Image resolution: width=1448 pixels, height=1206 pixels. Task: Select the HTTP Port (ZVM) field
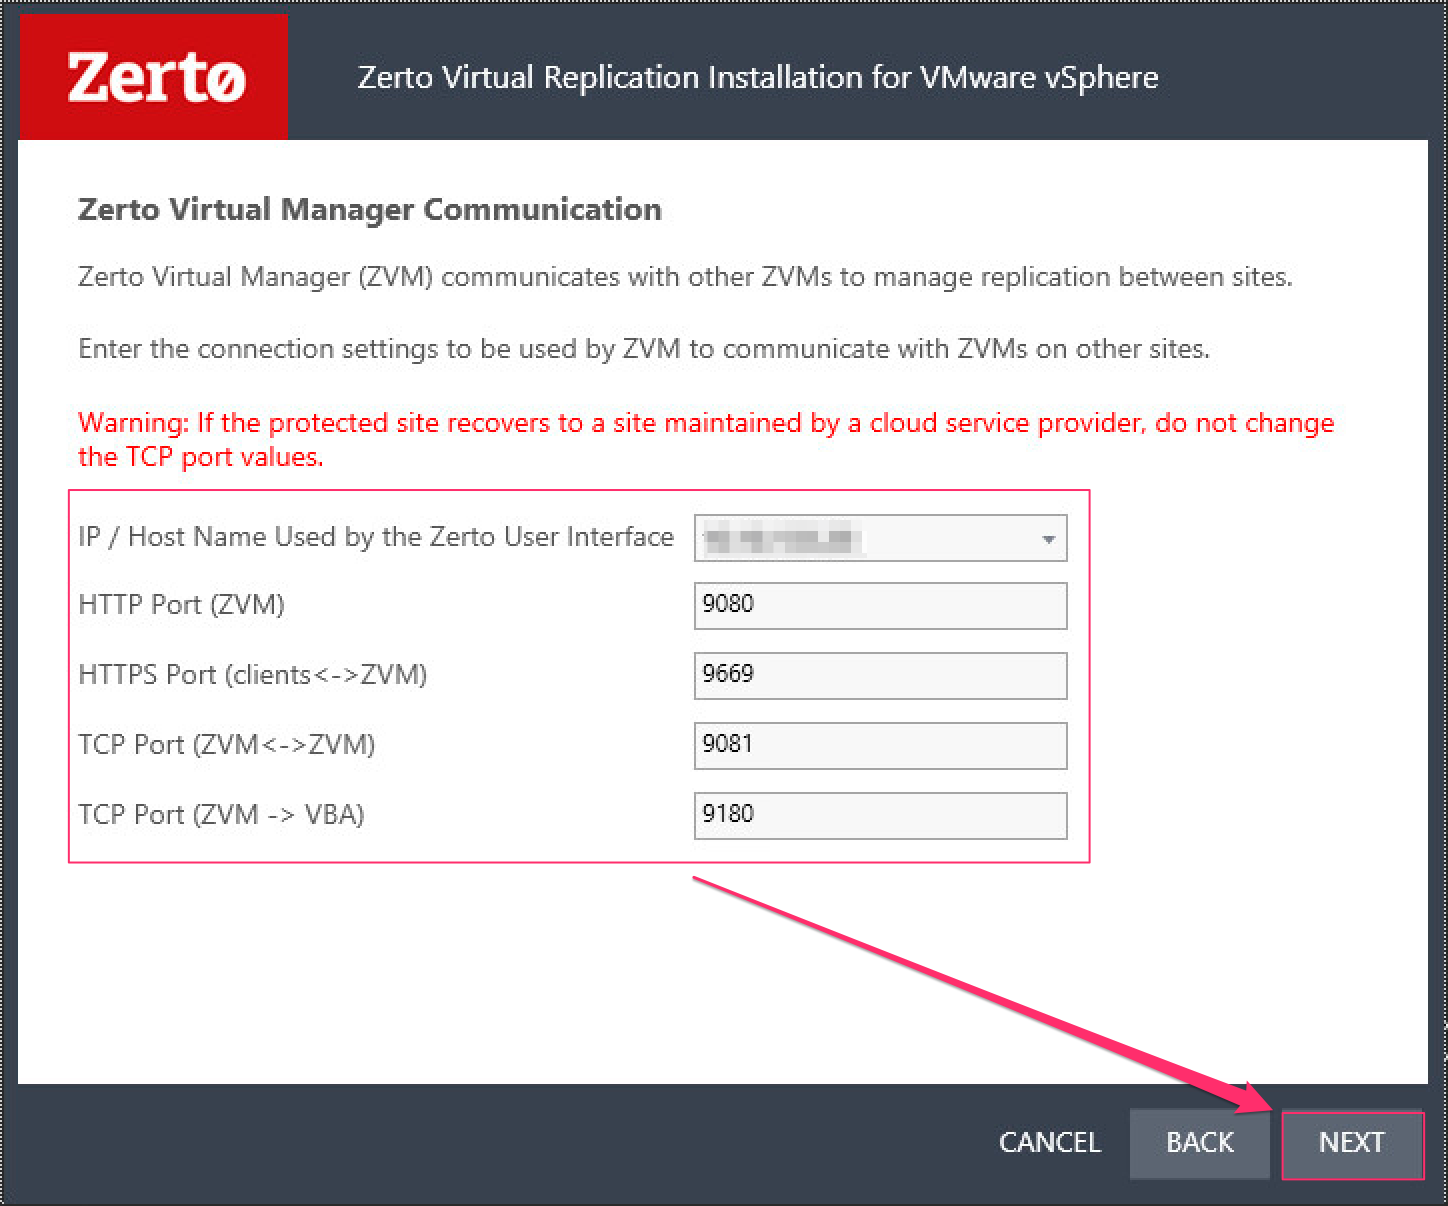[878, 605]
